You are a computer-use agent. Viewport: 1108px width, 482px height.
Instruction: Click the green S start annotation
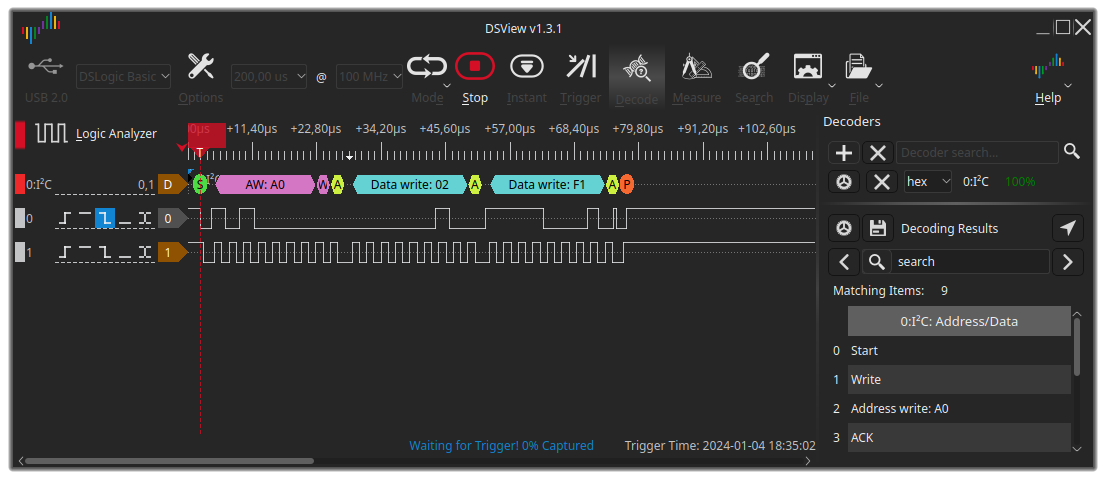coord(200,184)
